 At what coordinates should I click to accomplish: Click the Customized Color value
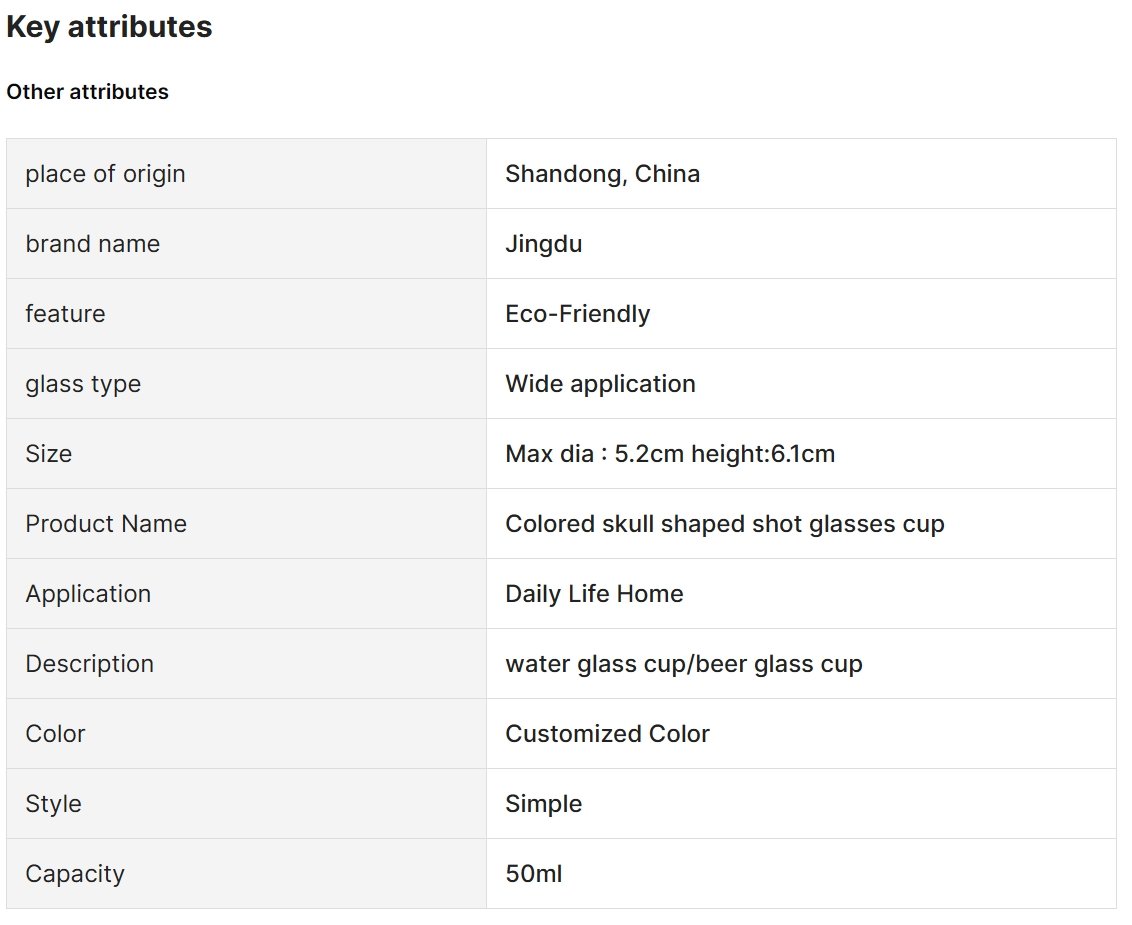tap(607, 734)
